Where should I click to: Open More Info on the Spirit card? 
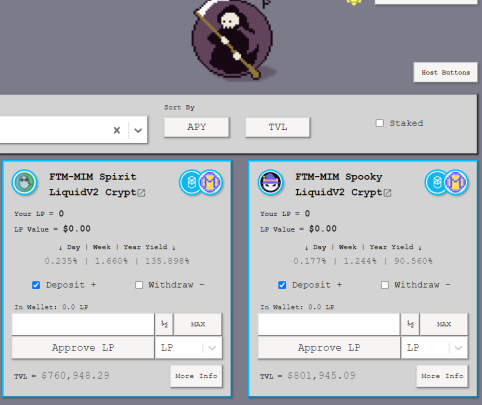pyautogui.click(x=196, y=376)
